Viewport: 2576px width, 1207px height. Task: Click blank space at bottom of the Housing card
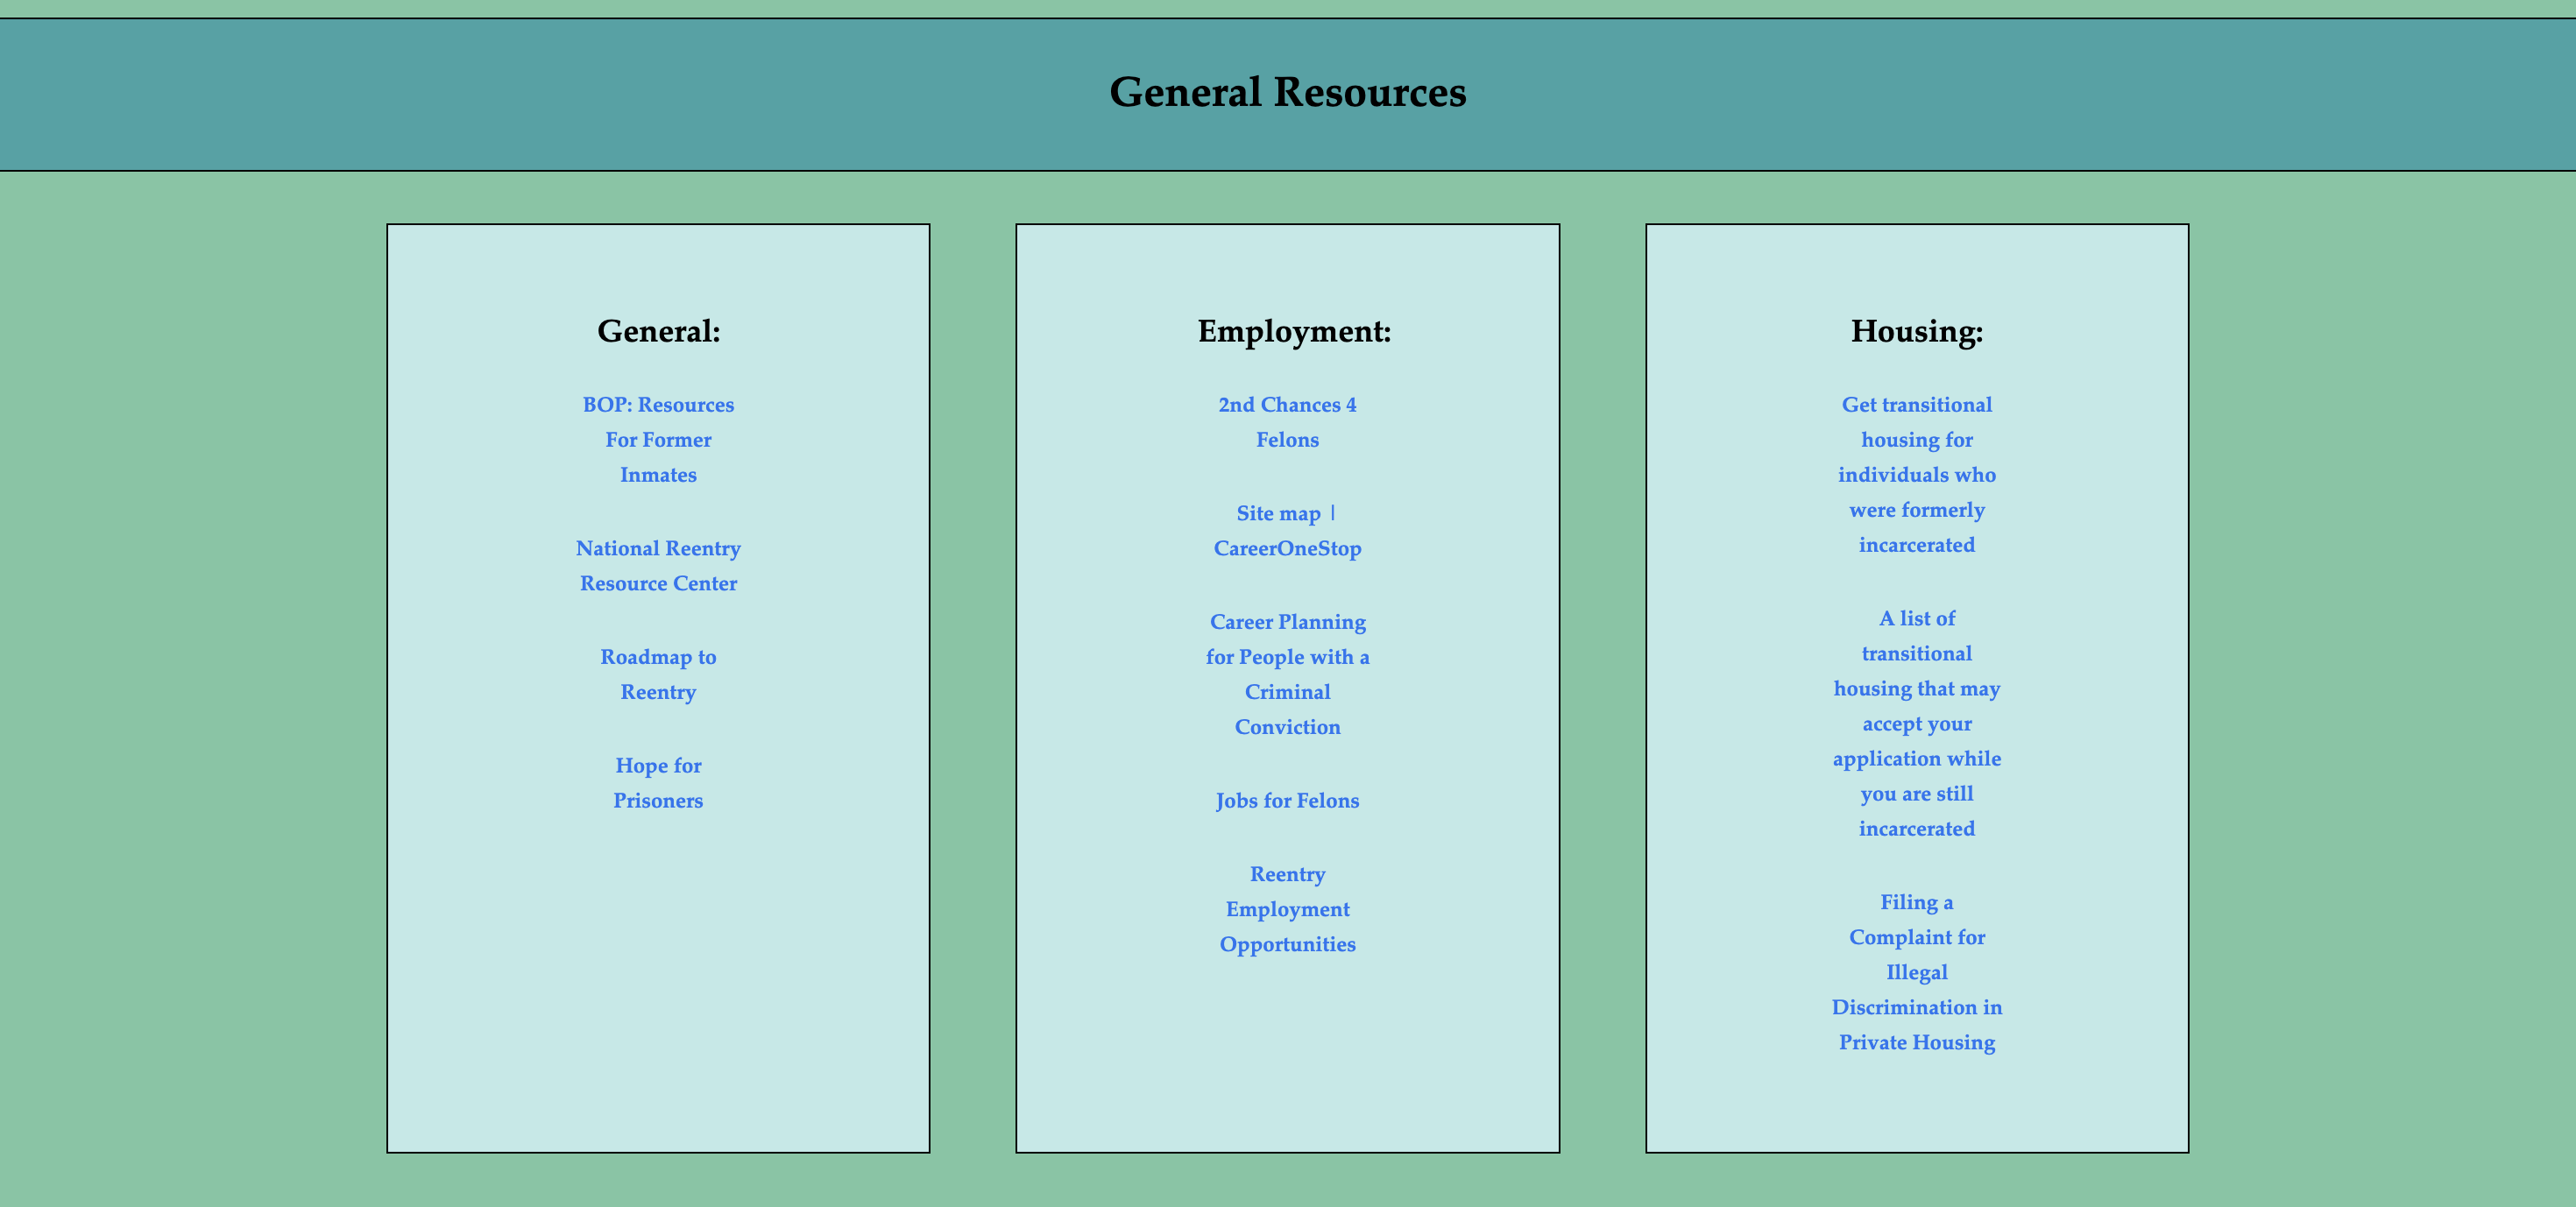1916,1110
